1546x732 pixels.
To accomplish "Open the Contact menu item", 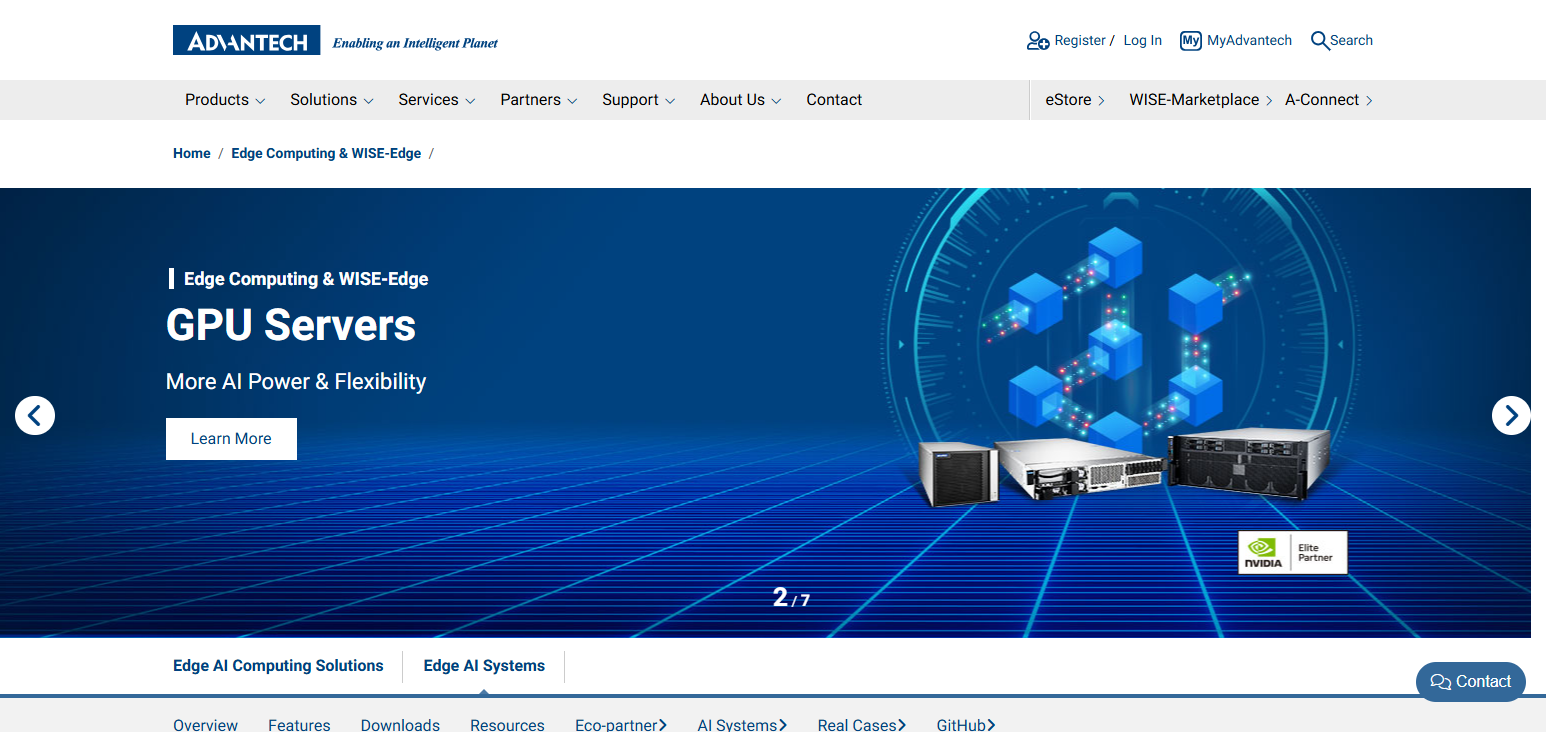I will [834, 100].
